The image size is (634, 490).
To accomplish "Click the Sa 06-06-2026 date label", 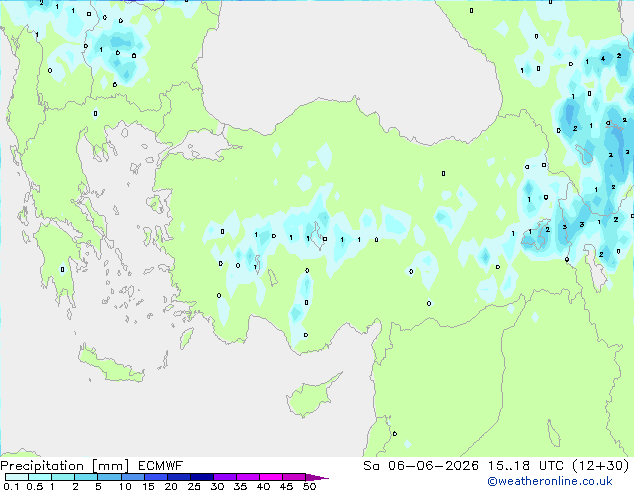I will click(421, 466).
